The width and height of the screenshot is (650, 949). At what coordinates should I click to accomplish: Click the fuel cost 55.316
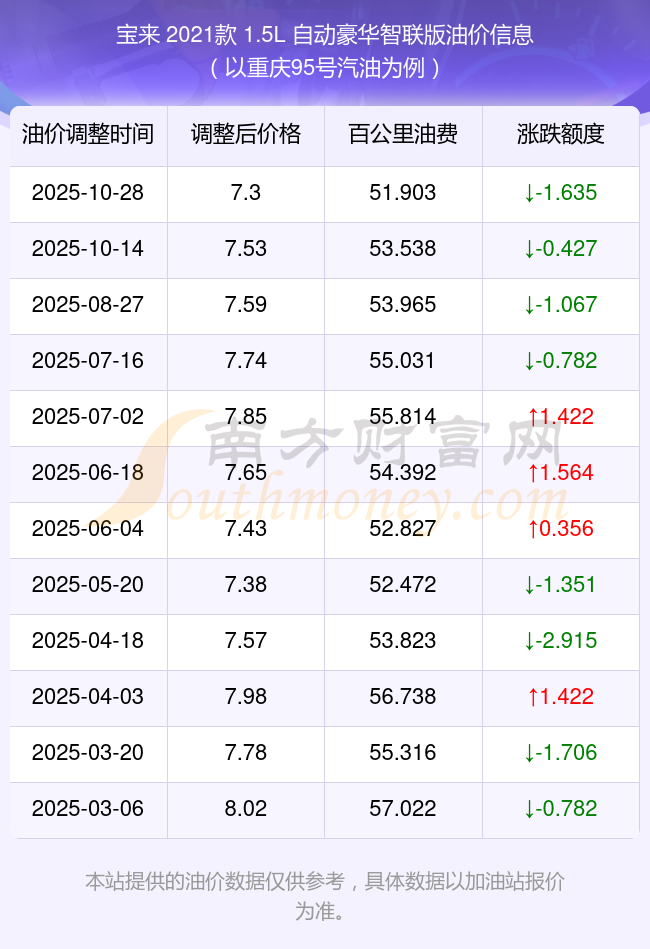[403, 753]
